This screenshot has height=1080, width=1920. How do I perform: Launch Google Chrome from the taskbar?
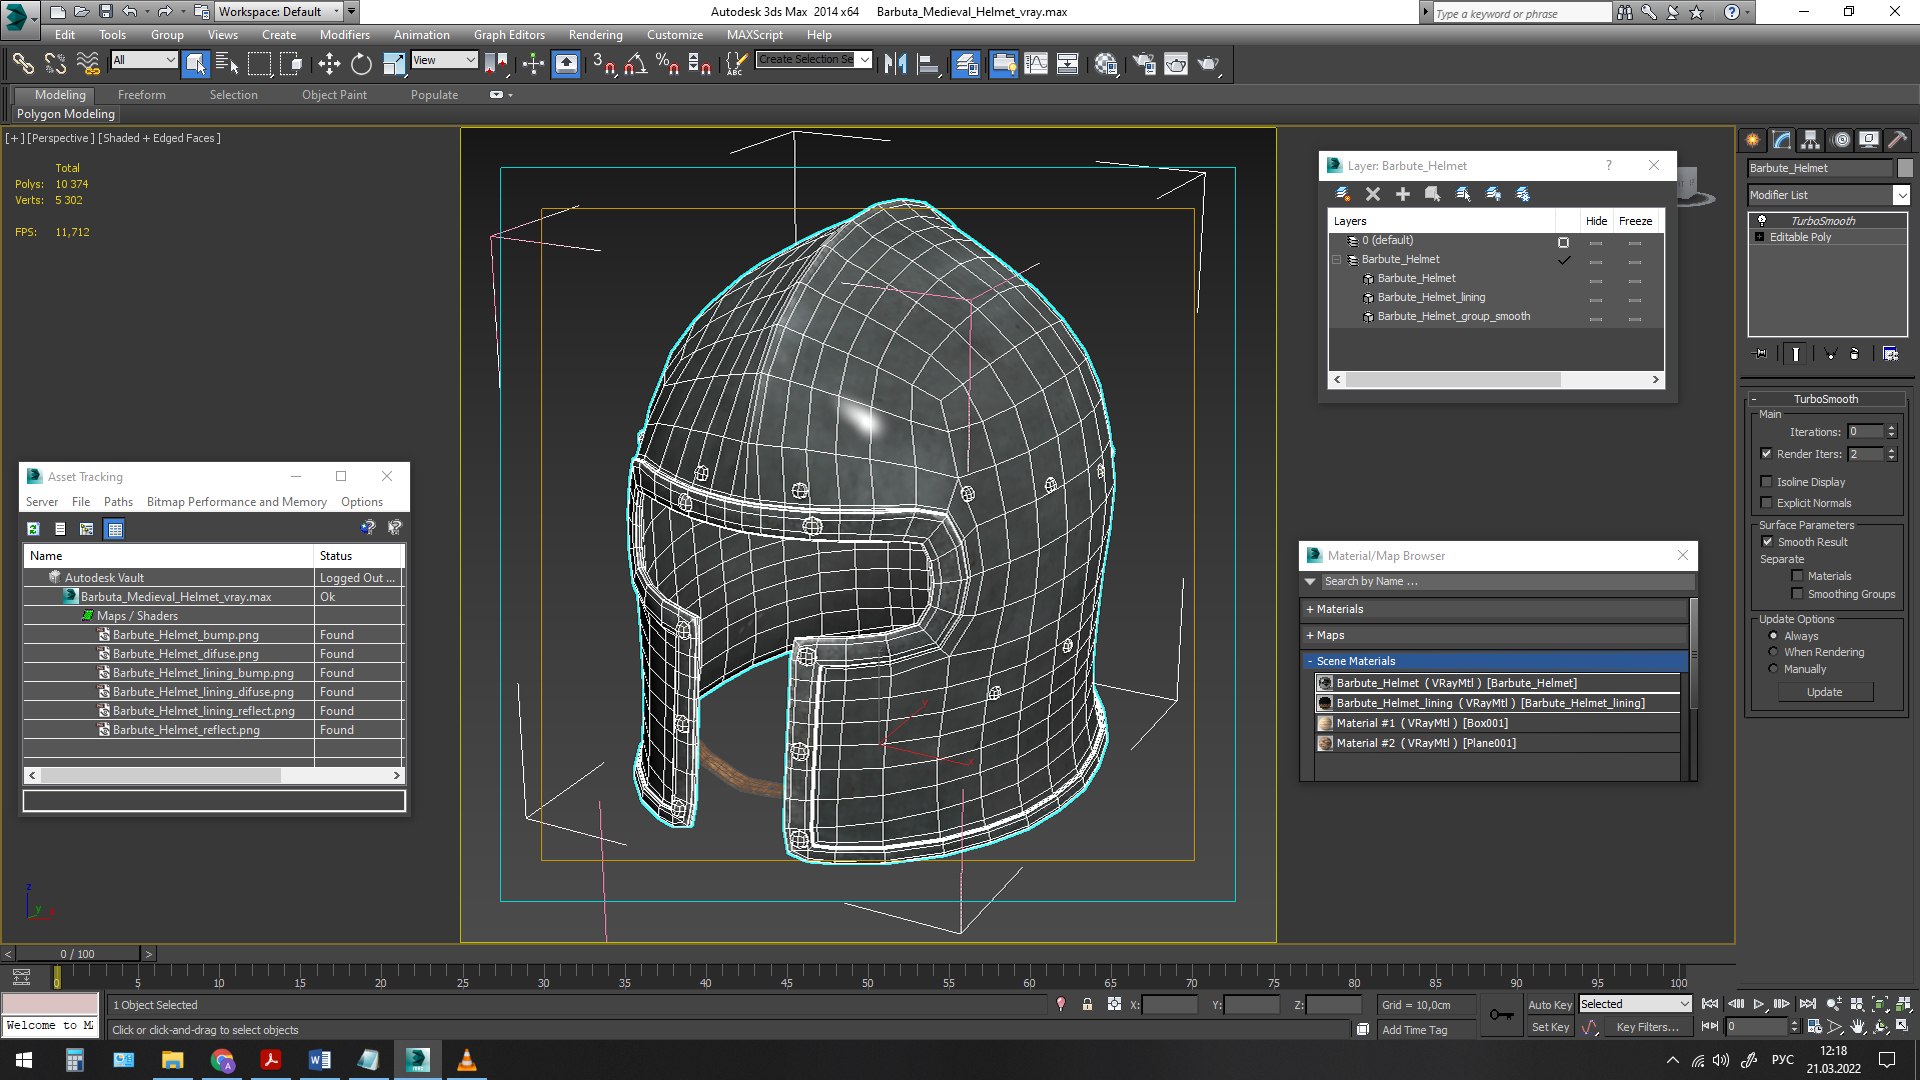pyautogui.click(x=222, y=1060)
